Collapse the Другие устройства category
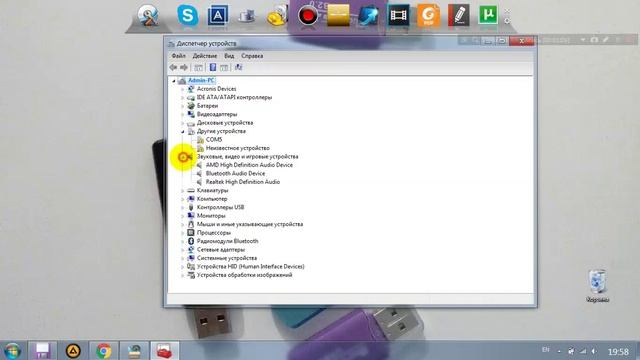Viewport: 640px width, 360px height. point(182,131)
